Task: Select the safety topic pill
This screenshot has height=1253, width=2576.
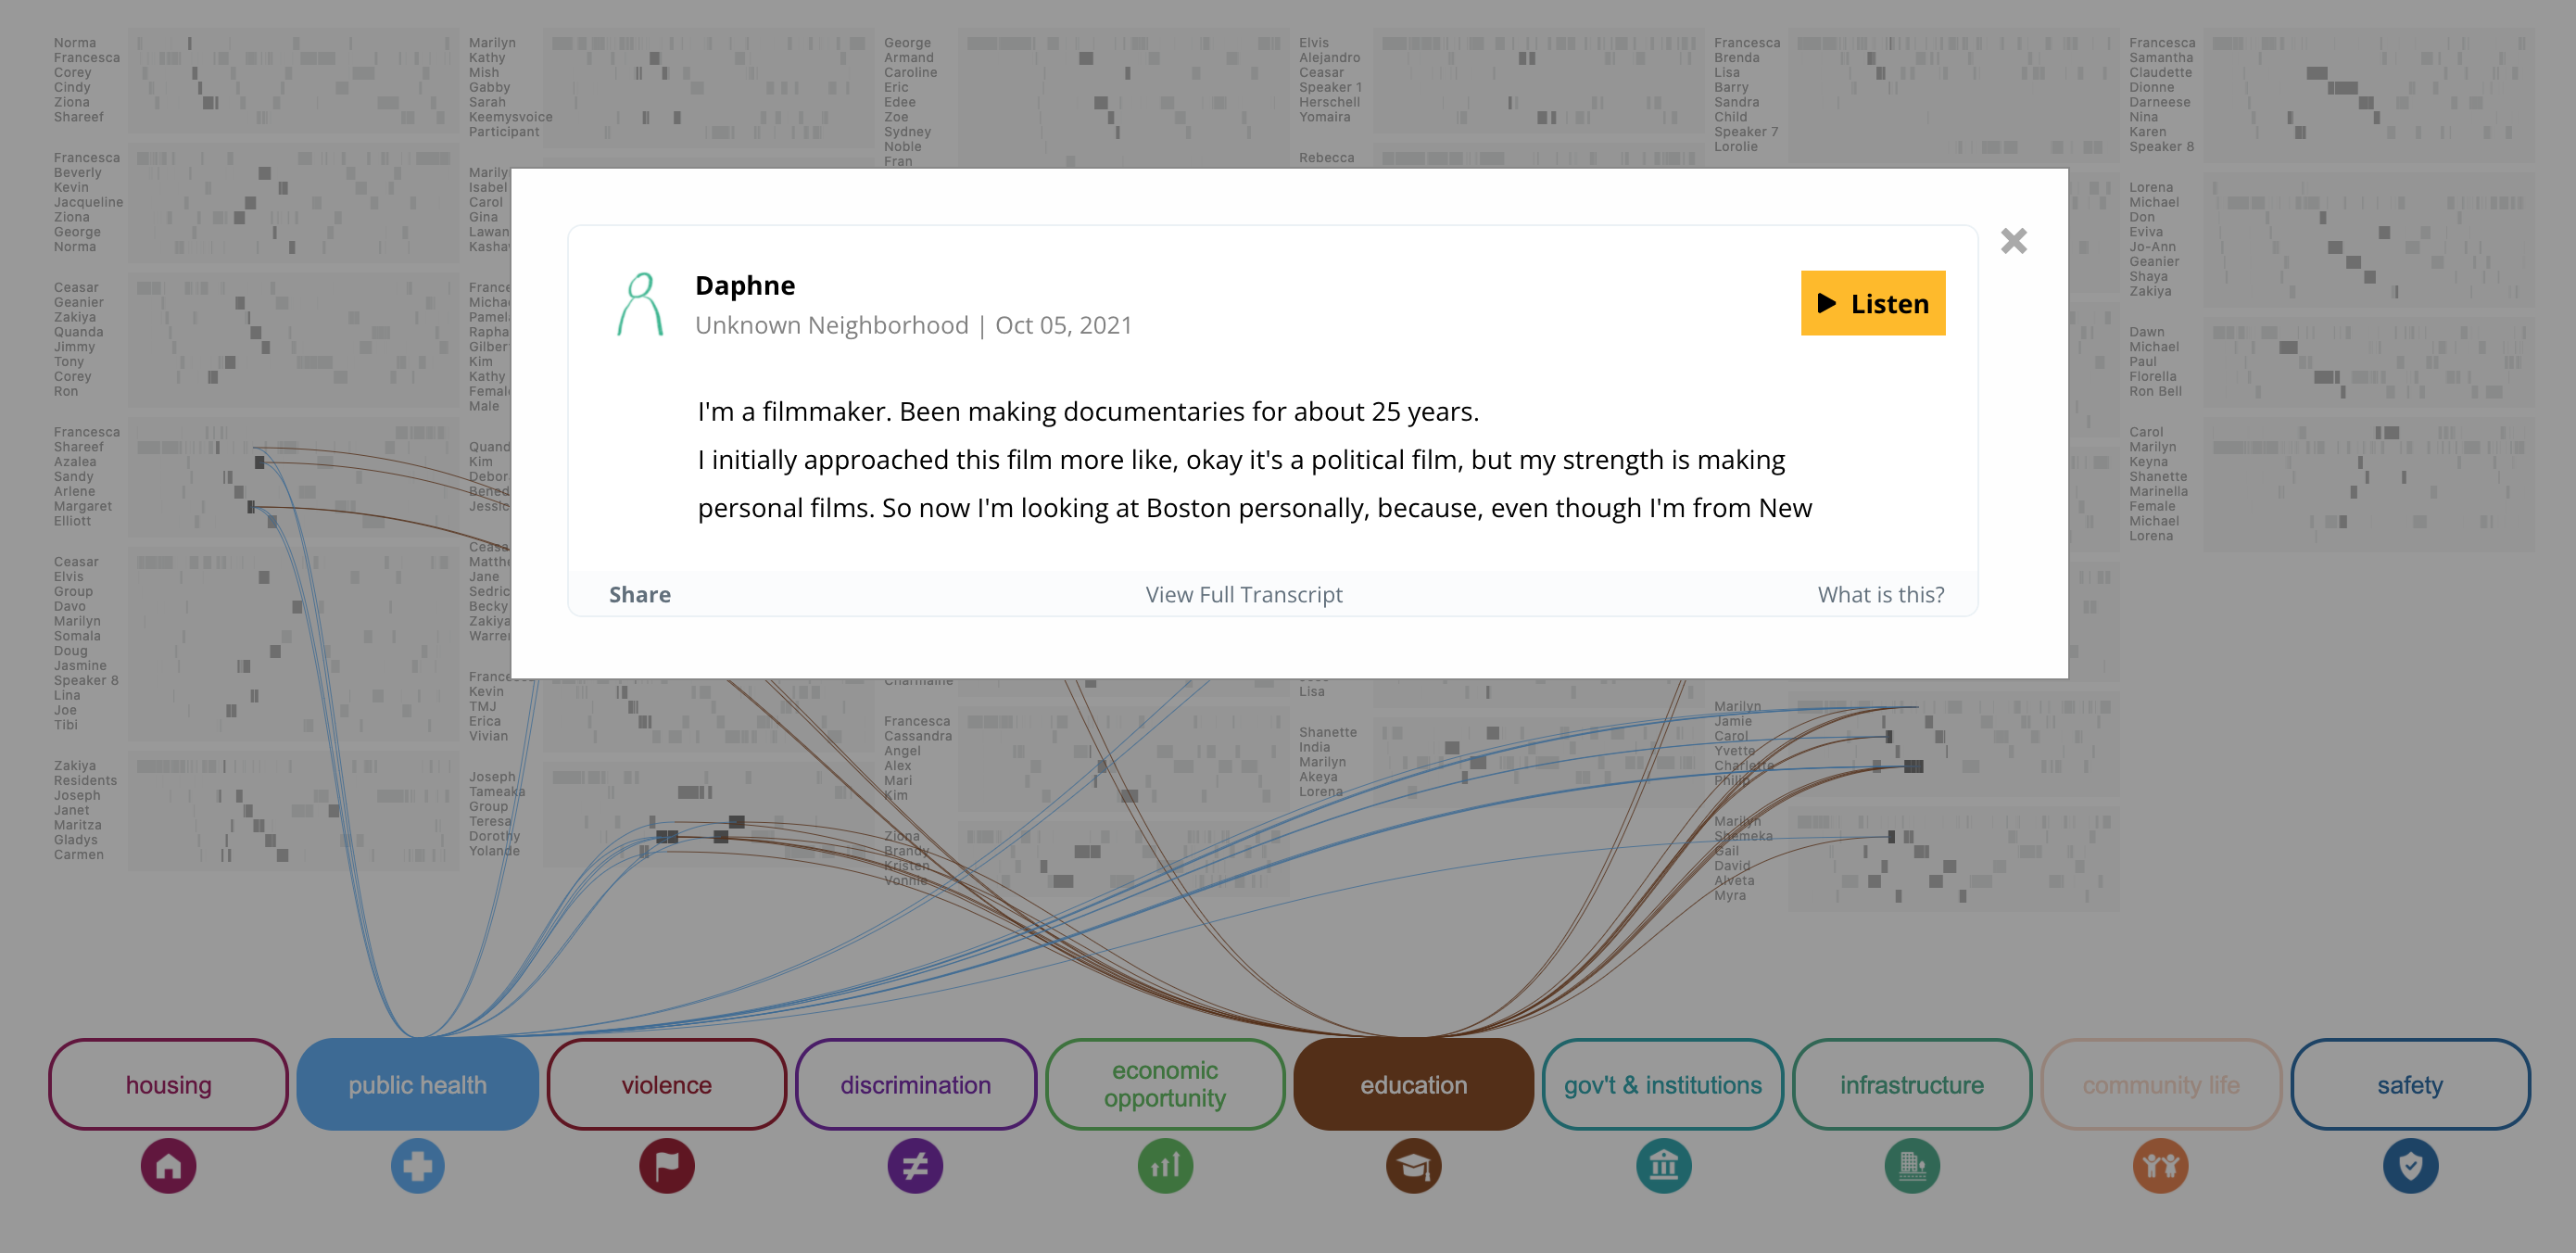Action: [2410, 1085]
